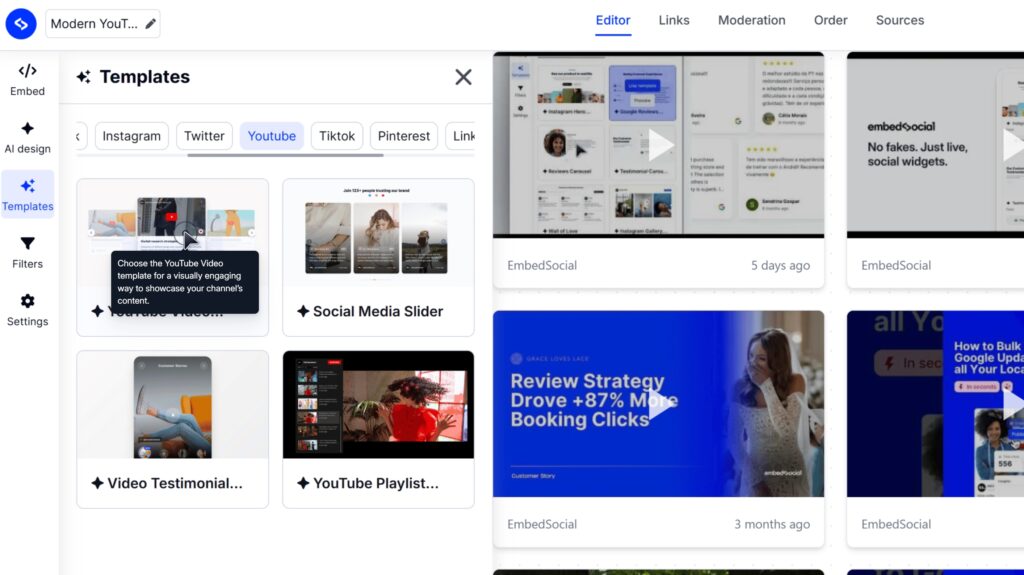Switch to the Links tab
Image resolution: width=1024 pixels, height=575 pixels.
coord(674,20)
